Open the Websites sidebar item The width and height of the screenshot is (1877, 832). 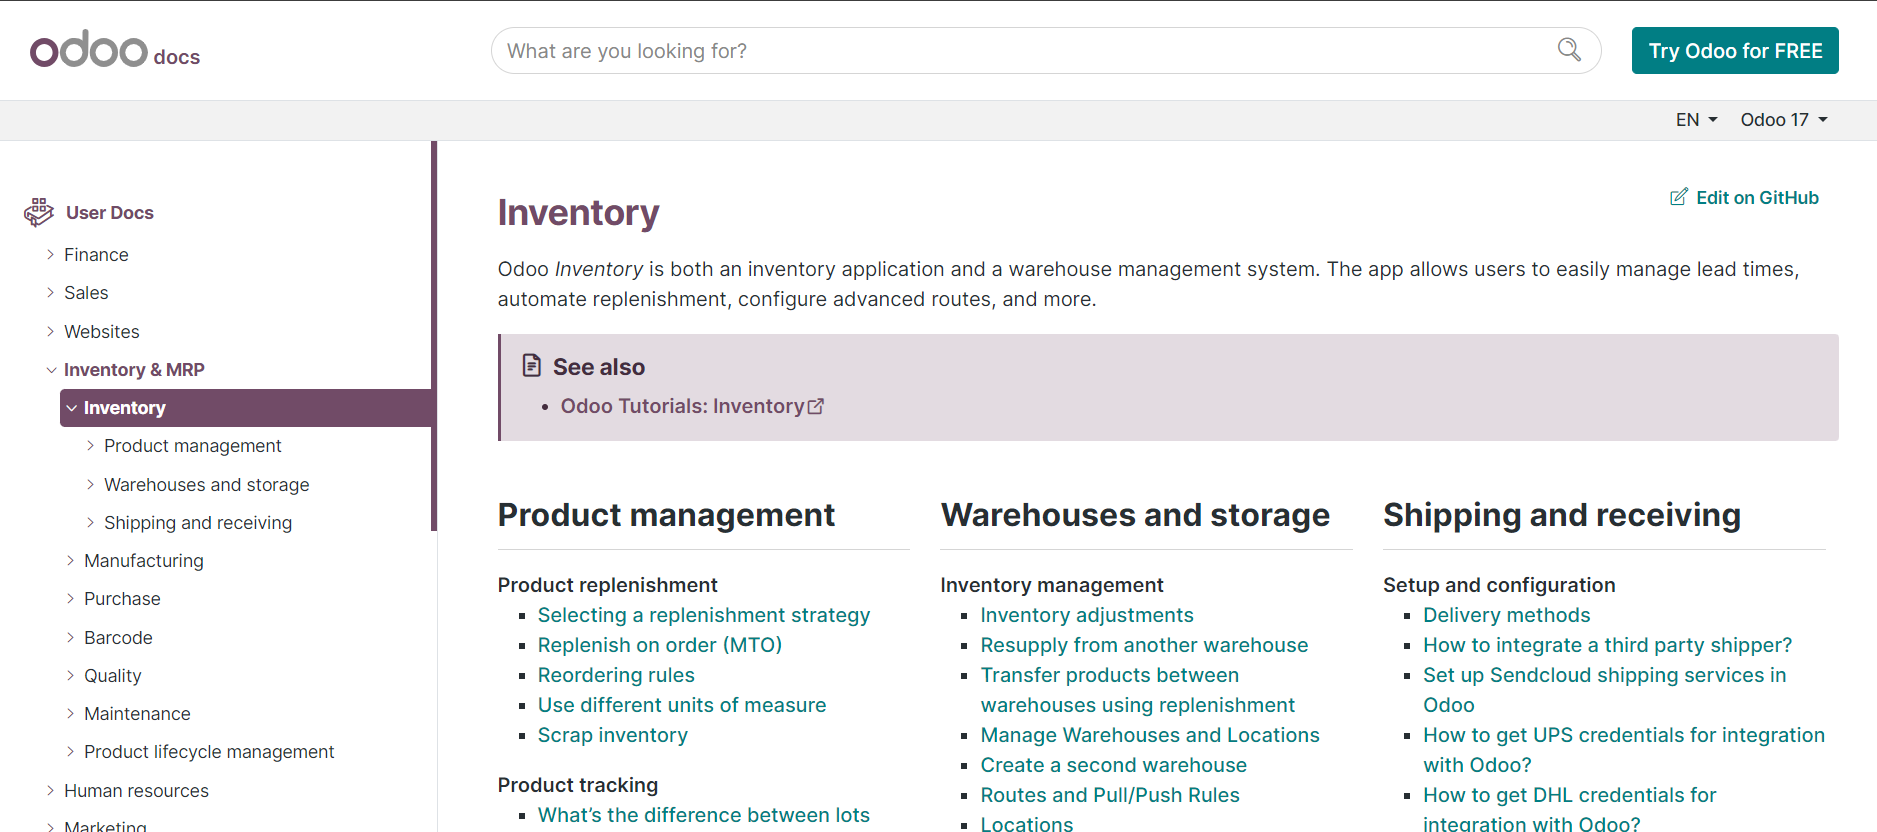102,332
